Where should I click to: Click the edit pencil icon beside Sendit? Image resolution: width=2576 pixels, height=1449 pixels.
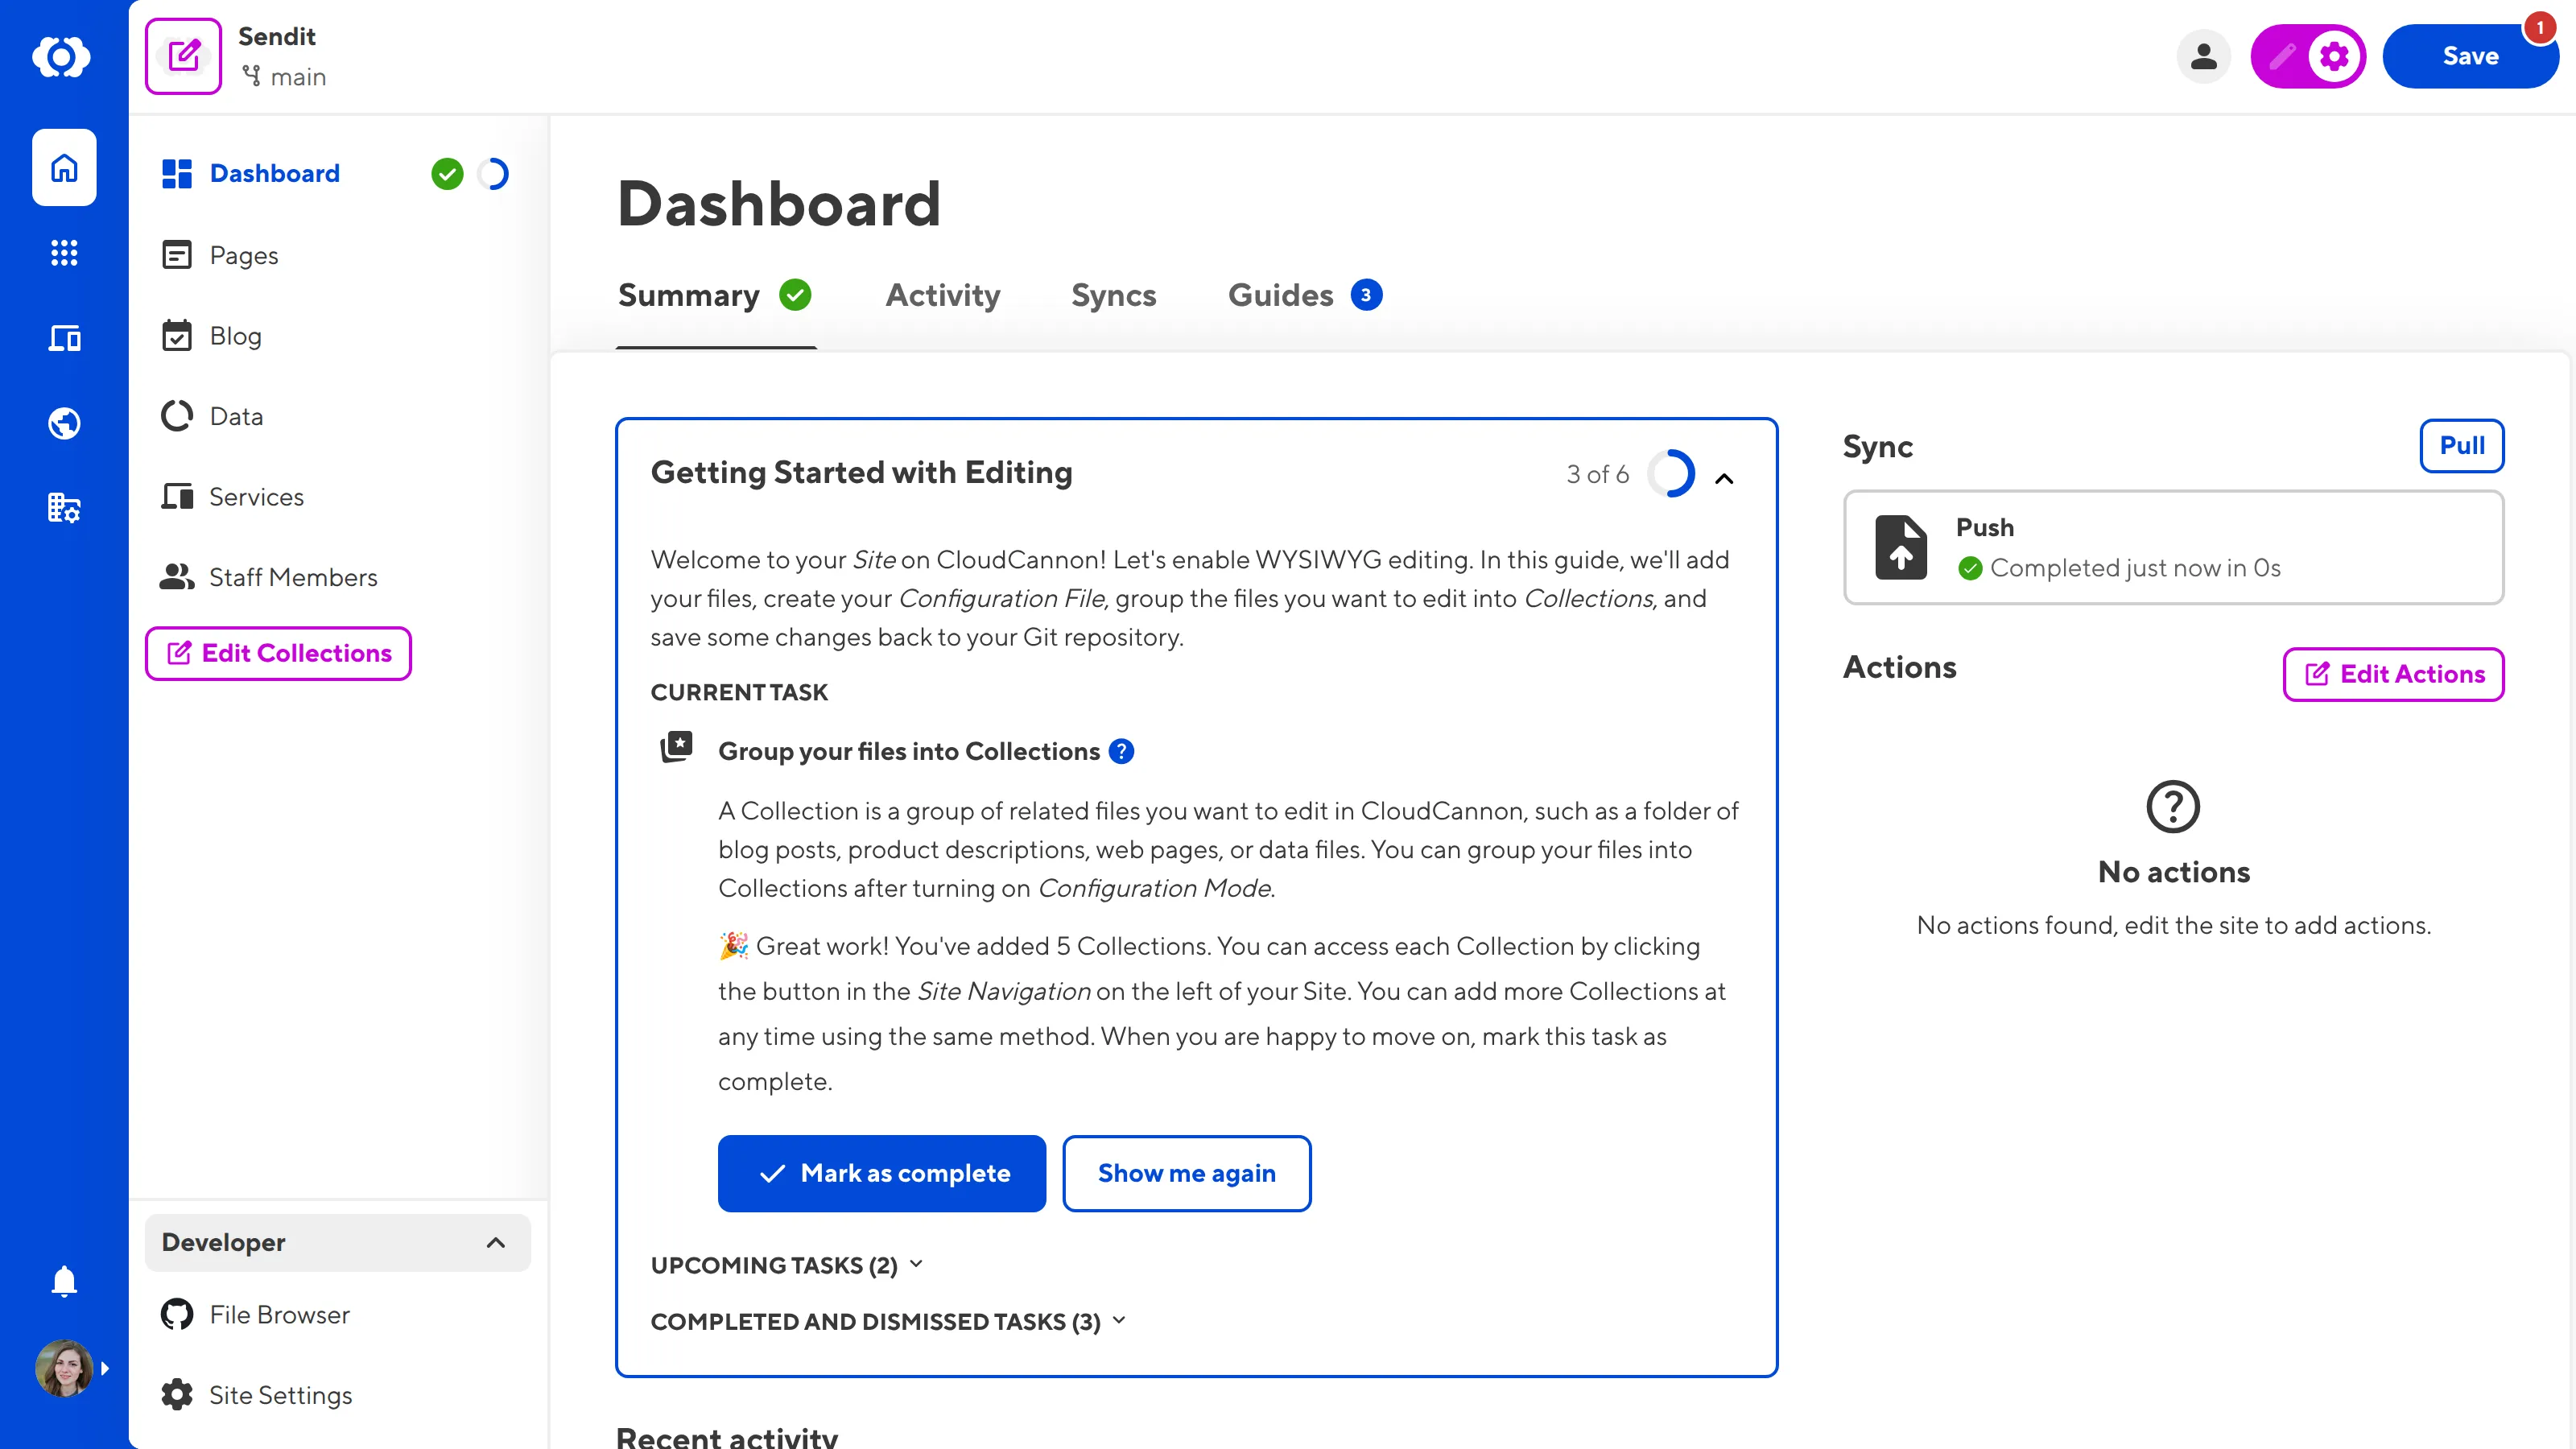tap(183, 55)
